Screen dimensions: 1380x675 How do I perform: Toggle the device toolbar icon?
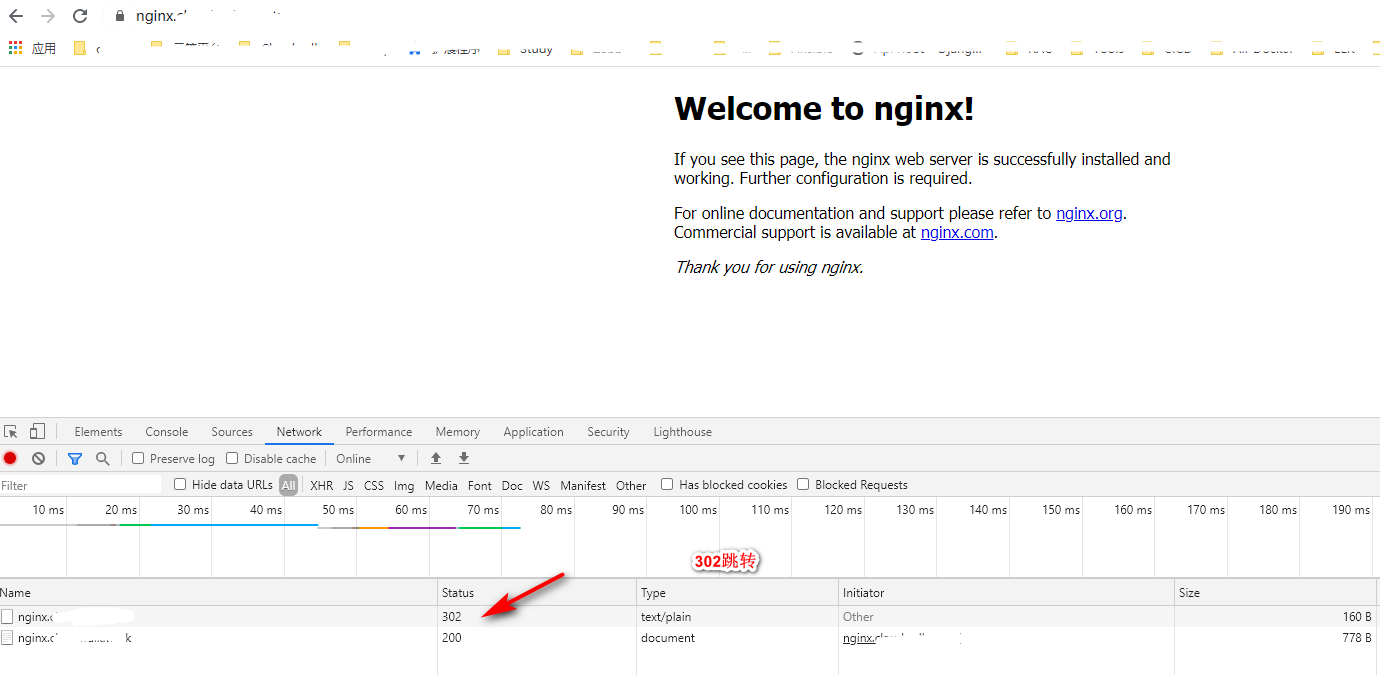(37, 432)
